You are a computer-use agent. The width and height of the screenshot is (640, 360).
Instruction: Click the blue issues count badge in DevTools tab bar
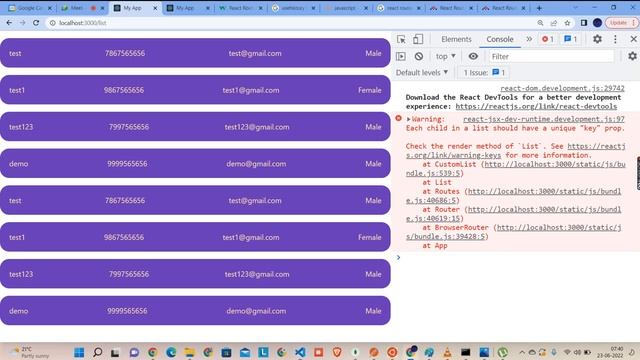click(570, 39)
